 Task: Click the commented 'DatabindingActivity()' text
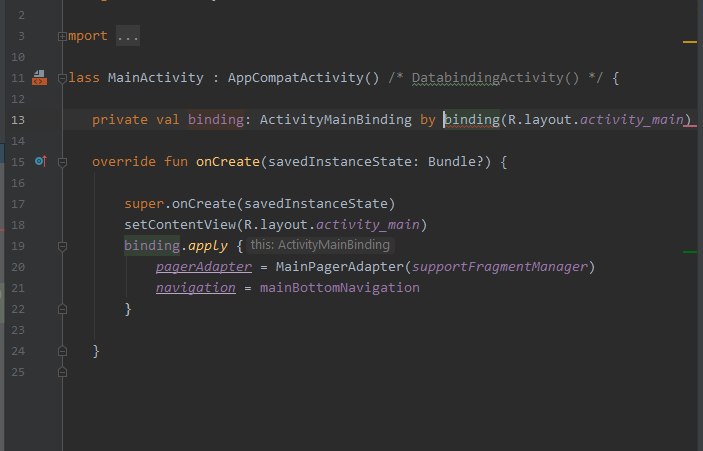click(495, 78)
